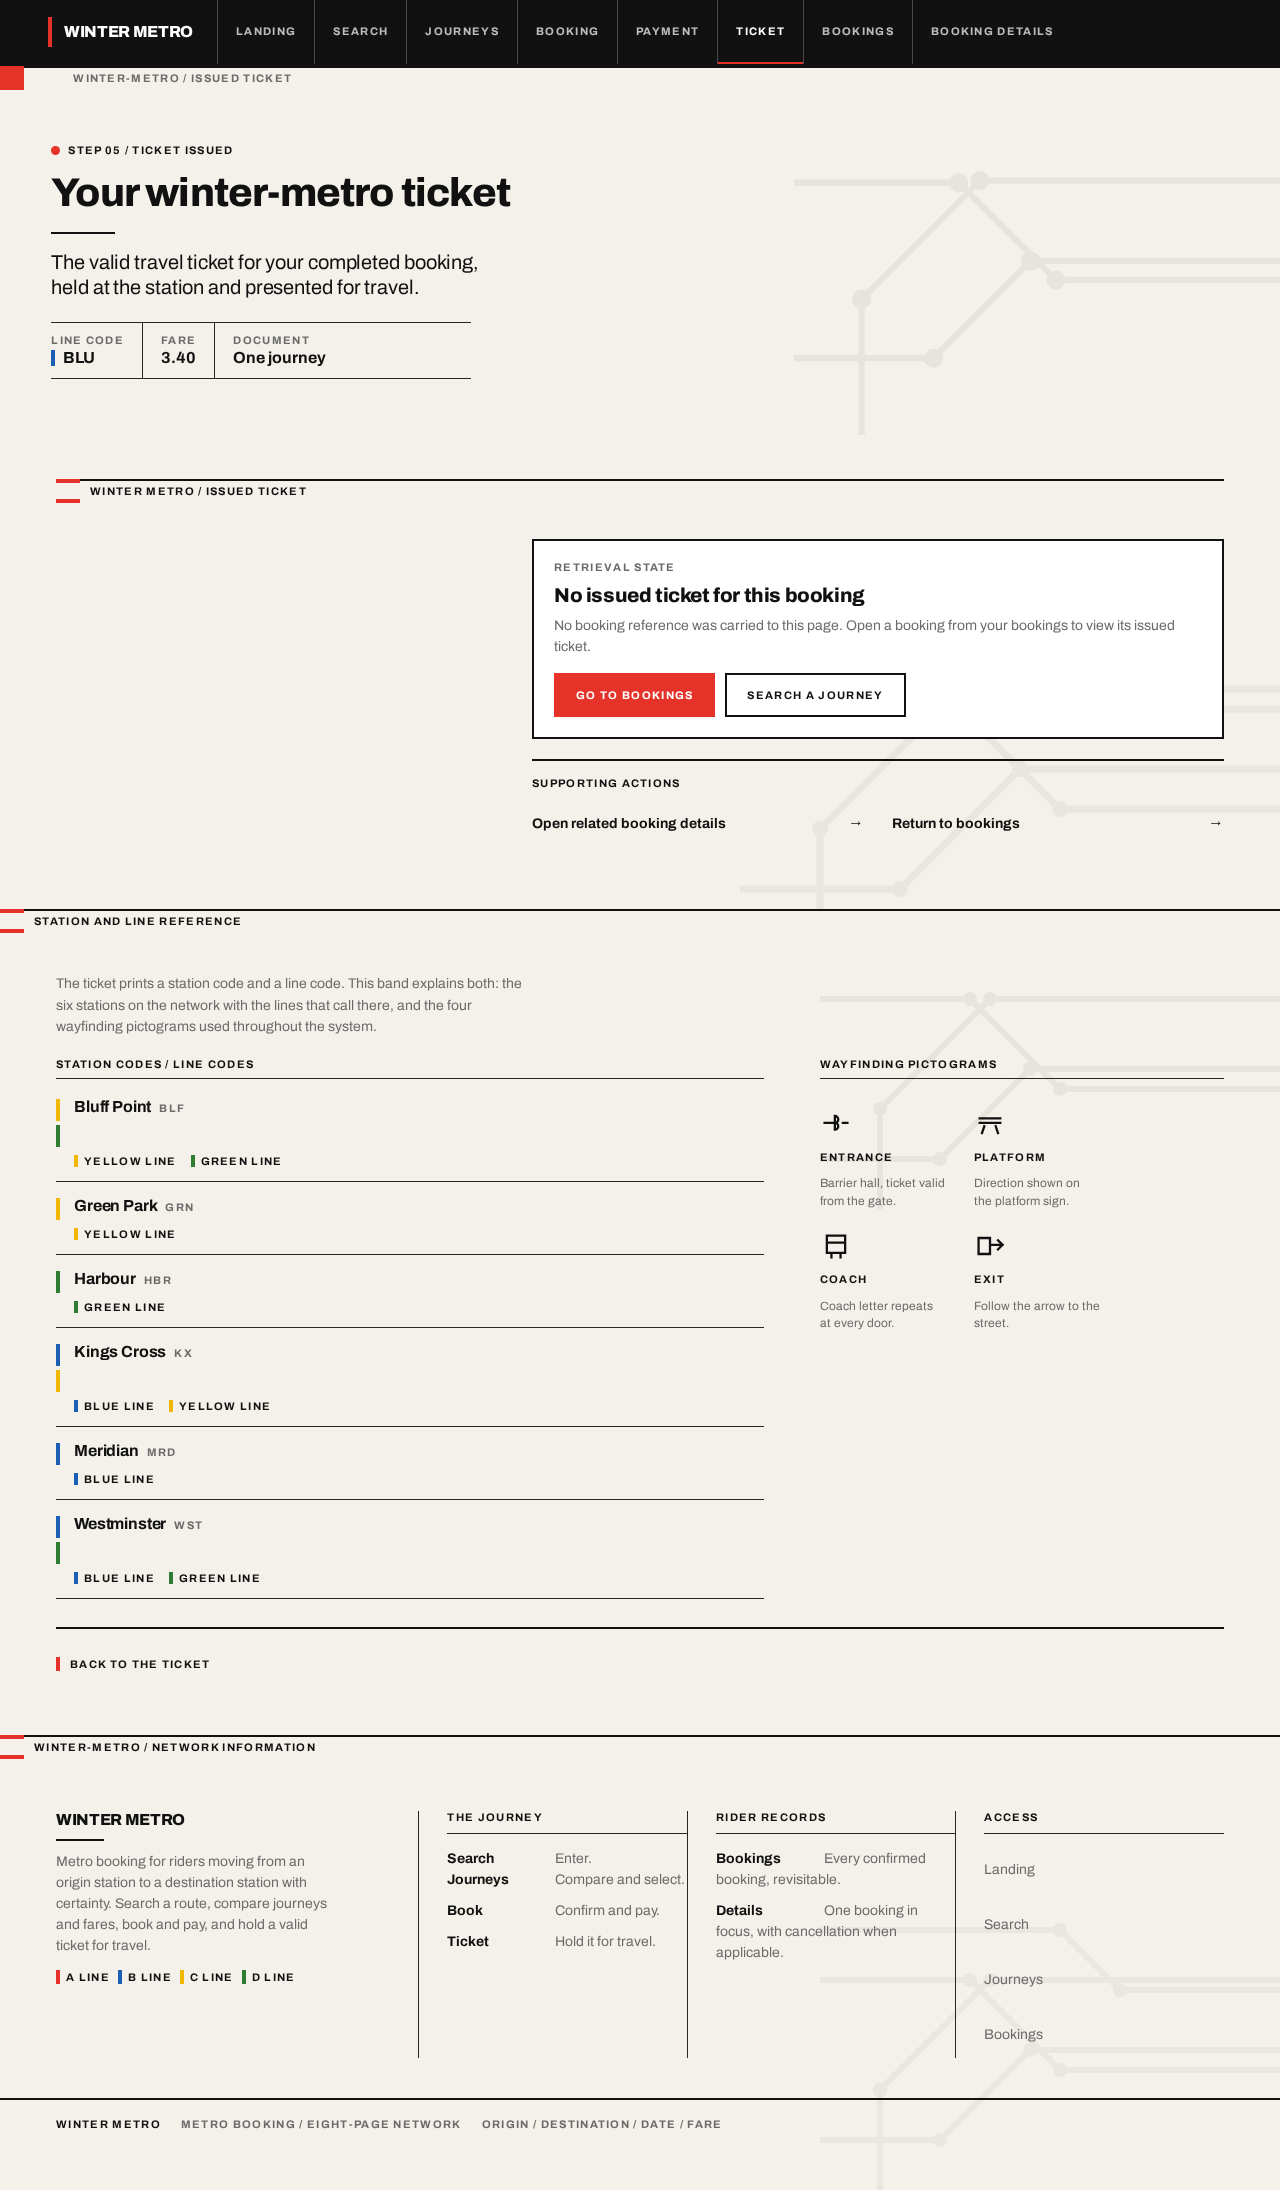
Task: Click the Westminster station name
Action: coord(120,1524)
